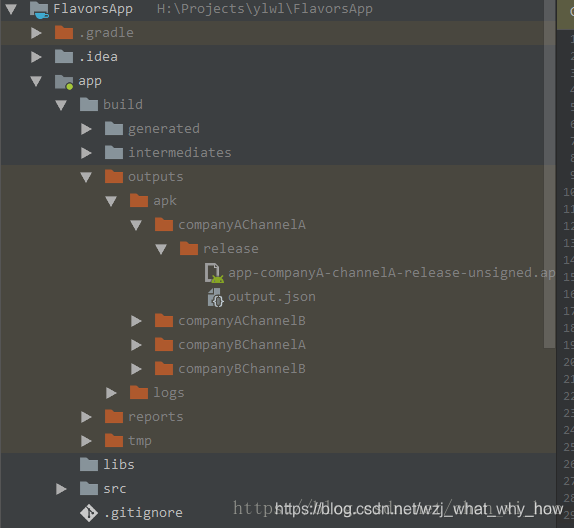Click the build folder icon
574x528 pixels.
point(89,104)
